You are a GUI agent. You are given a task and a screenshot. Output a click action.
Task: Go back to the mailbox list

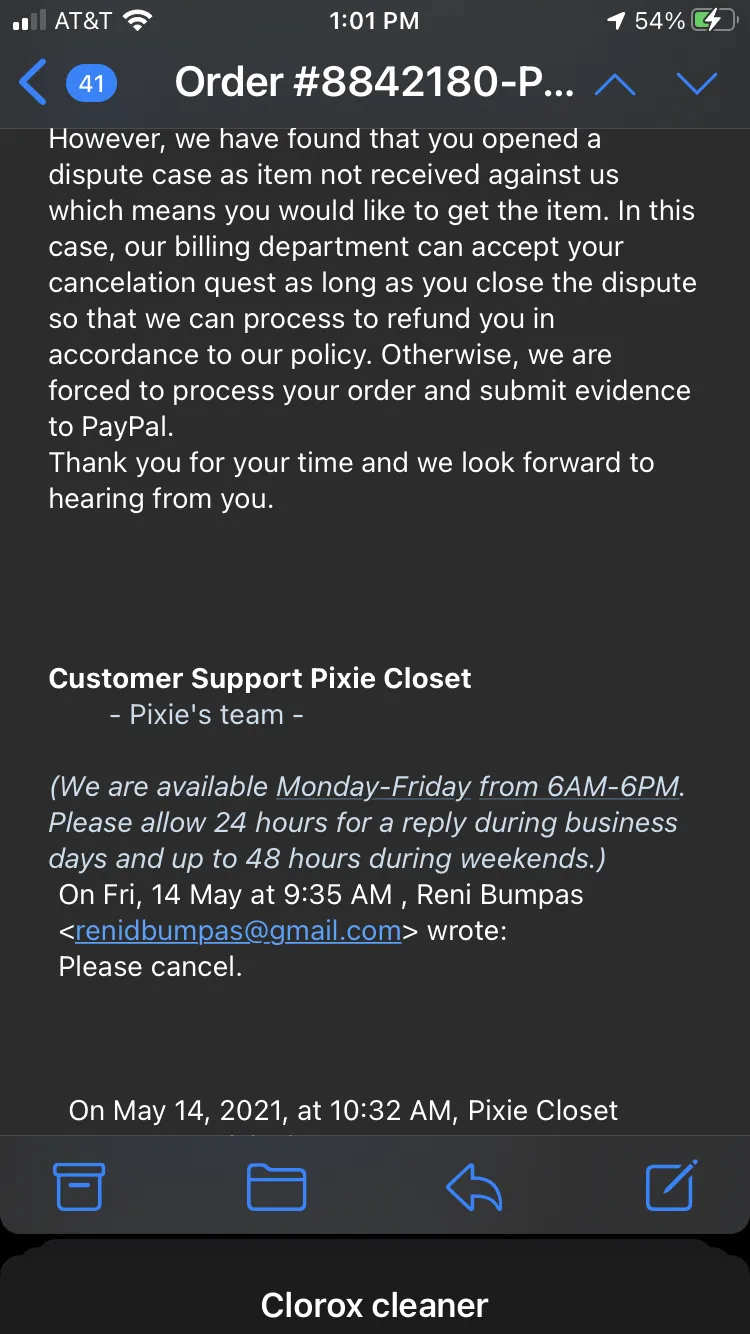[x=33, y=82]
